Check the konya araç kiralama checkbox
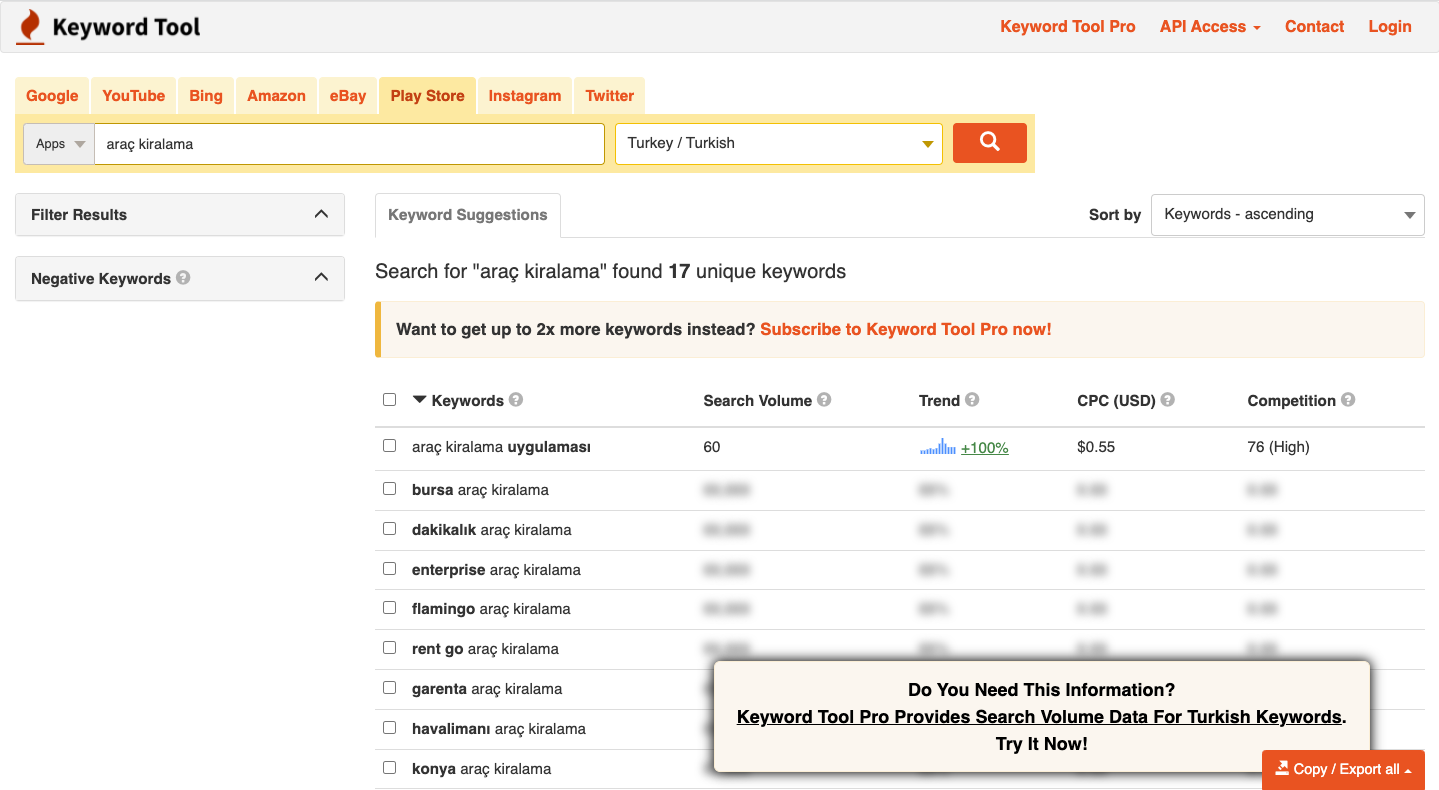Screen dimensions: 1439x790 pyautogui.click(x=390, y=768)
